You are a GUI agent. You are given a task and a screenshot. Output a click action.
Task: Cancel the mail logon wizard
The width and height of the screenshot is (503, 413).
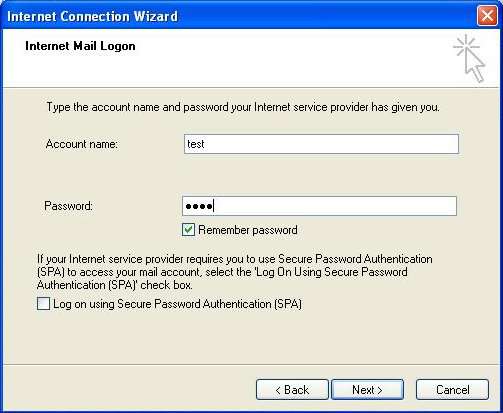tap(452, 389)
